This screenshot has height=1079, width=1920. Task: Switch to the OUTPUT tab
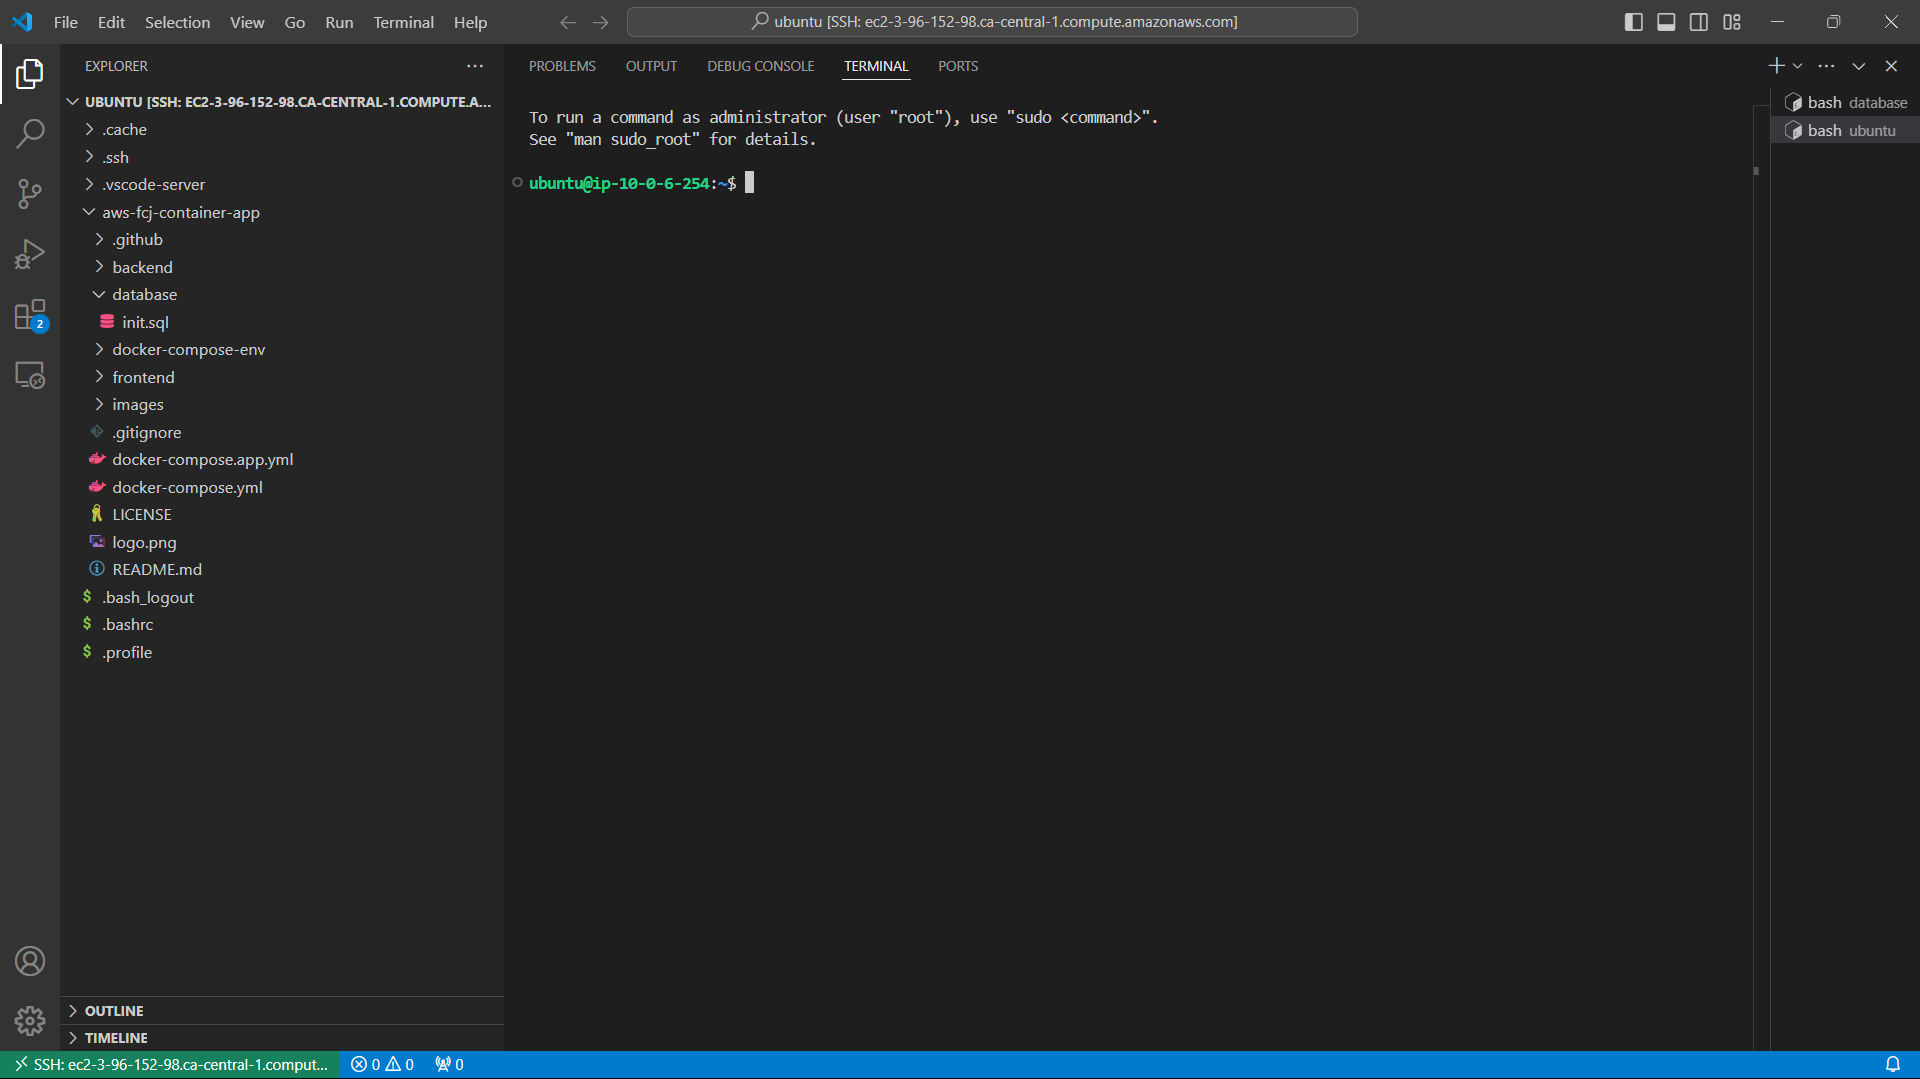(x=651, y=66)
